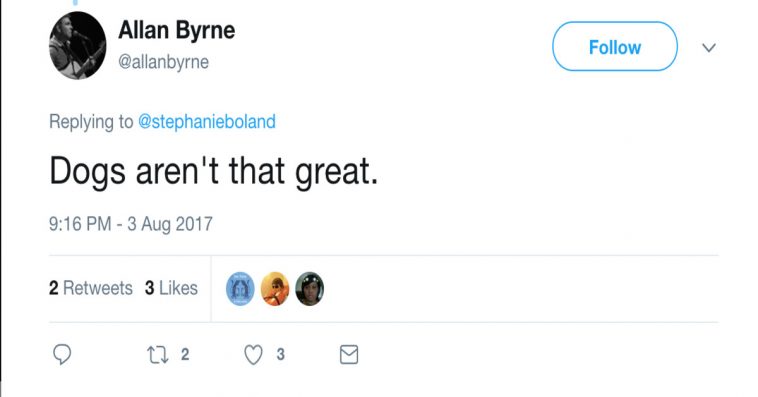758x397 pixels.
Task: Open the @stephanieboland profile link
Action: [x=207, y=121]
